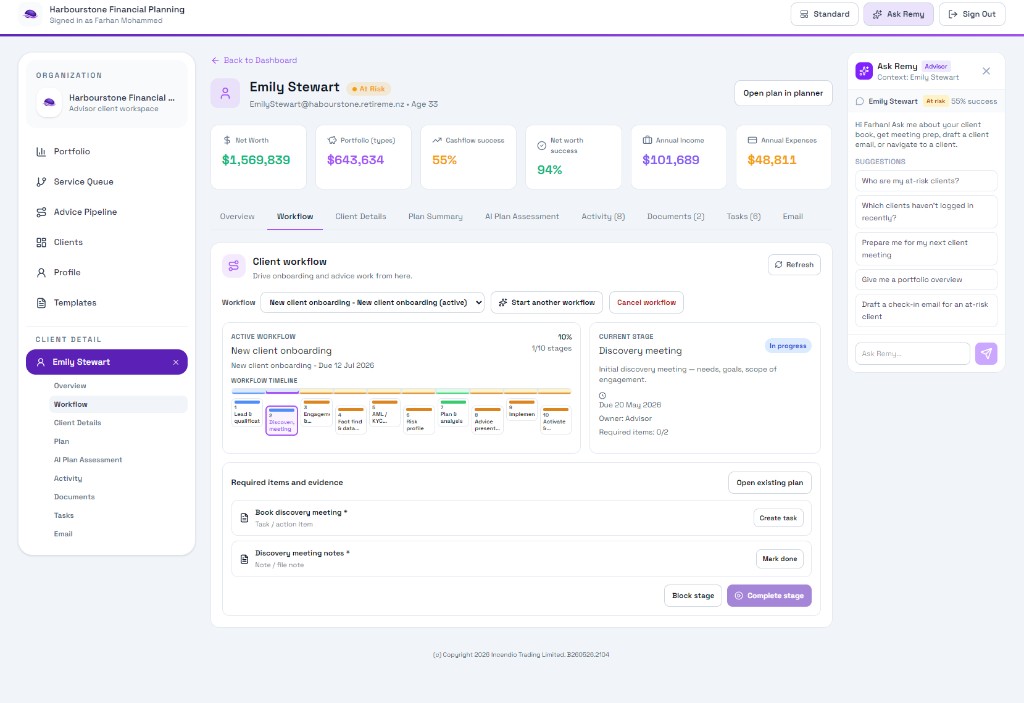Click the Annual Expenses card icon
1024x703 pixels.
click(752, 140)
